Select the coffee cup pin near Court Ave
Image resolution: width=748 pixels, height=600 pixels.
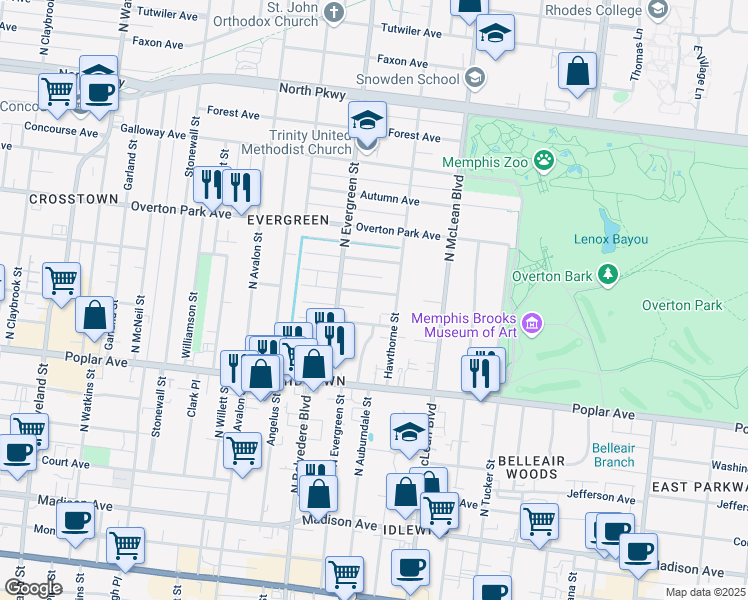tap(17, 456)
